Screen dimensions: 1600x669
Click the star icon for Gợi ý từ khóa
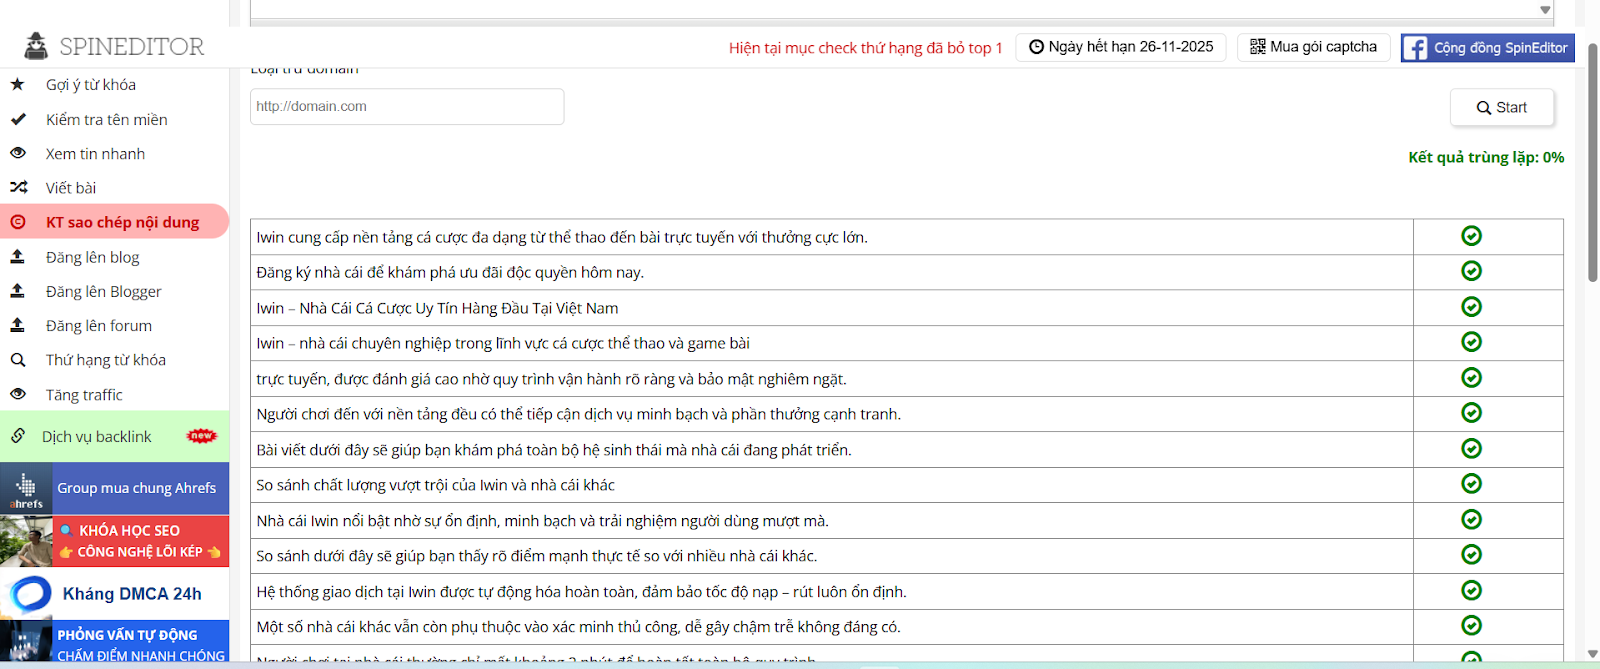(x=17, y=85)
